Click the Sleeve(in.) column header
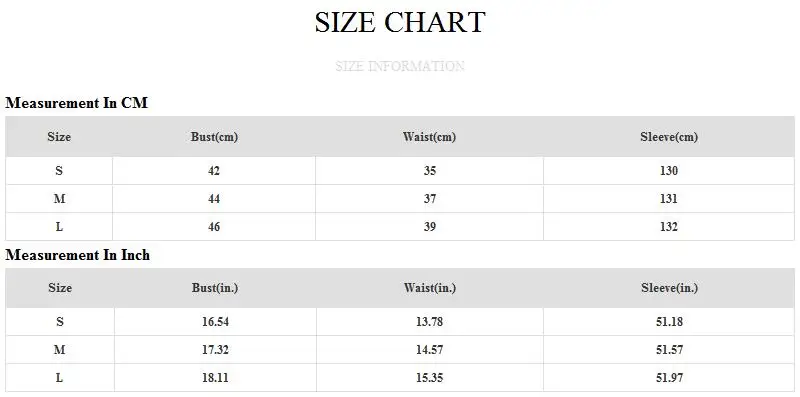800x397 pixels. click(x=669, y=288)
